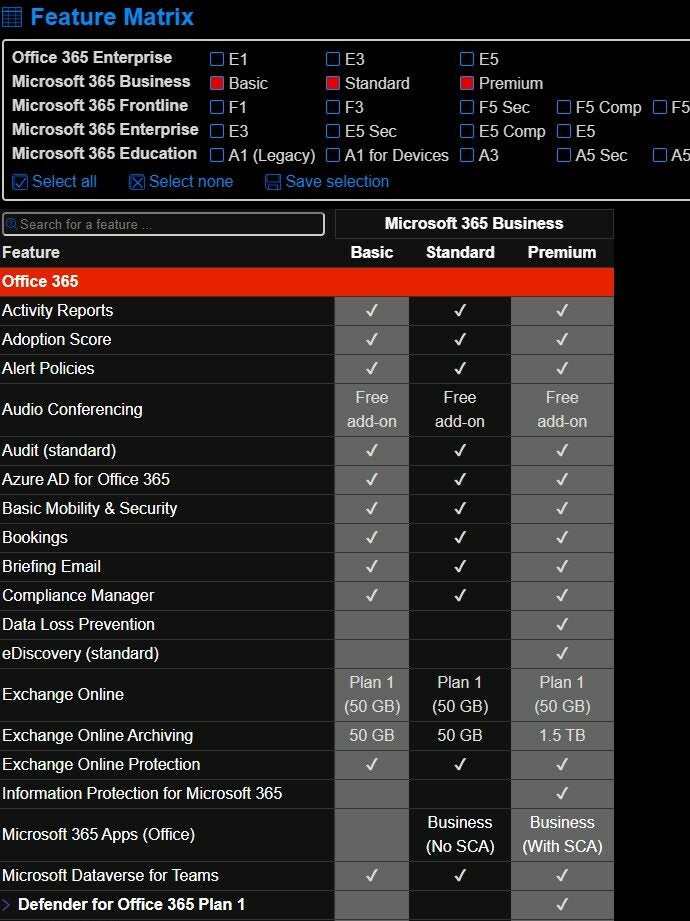Click the Feature column header
690x921 pixels.
(x=31, y=253)
